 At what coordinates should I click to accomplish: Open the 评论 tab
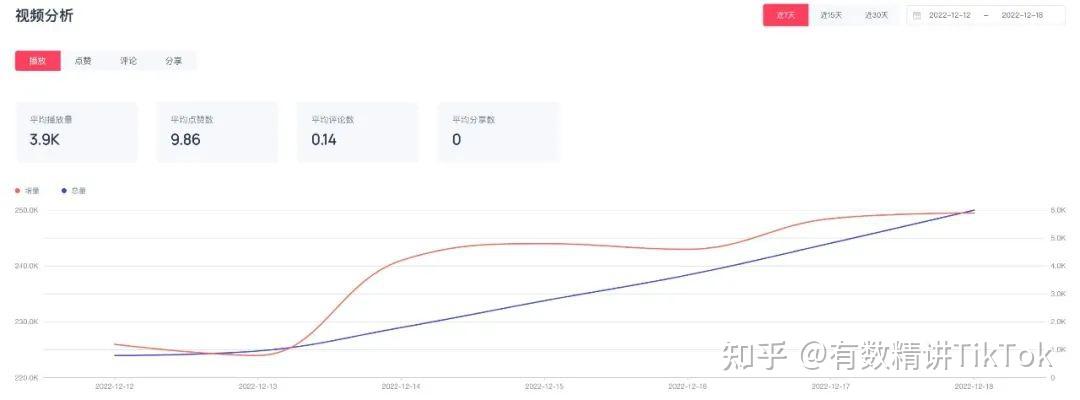[128, 61]
